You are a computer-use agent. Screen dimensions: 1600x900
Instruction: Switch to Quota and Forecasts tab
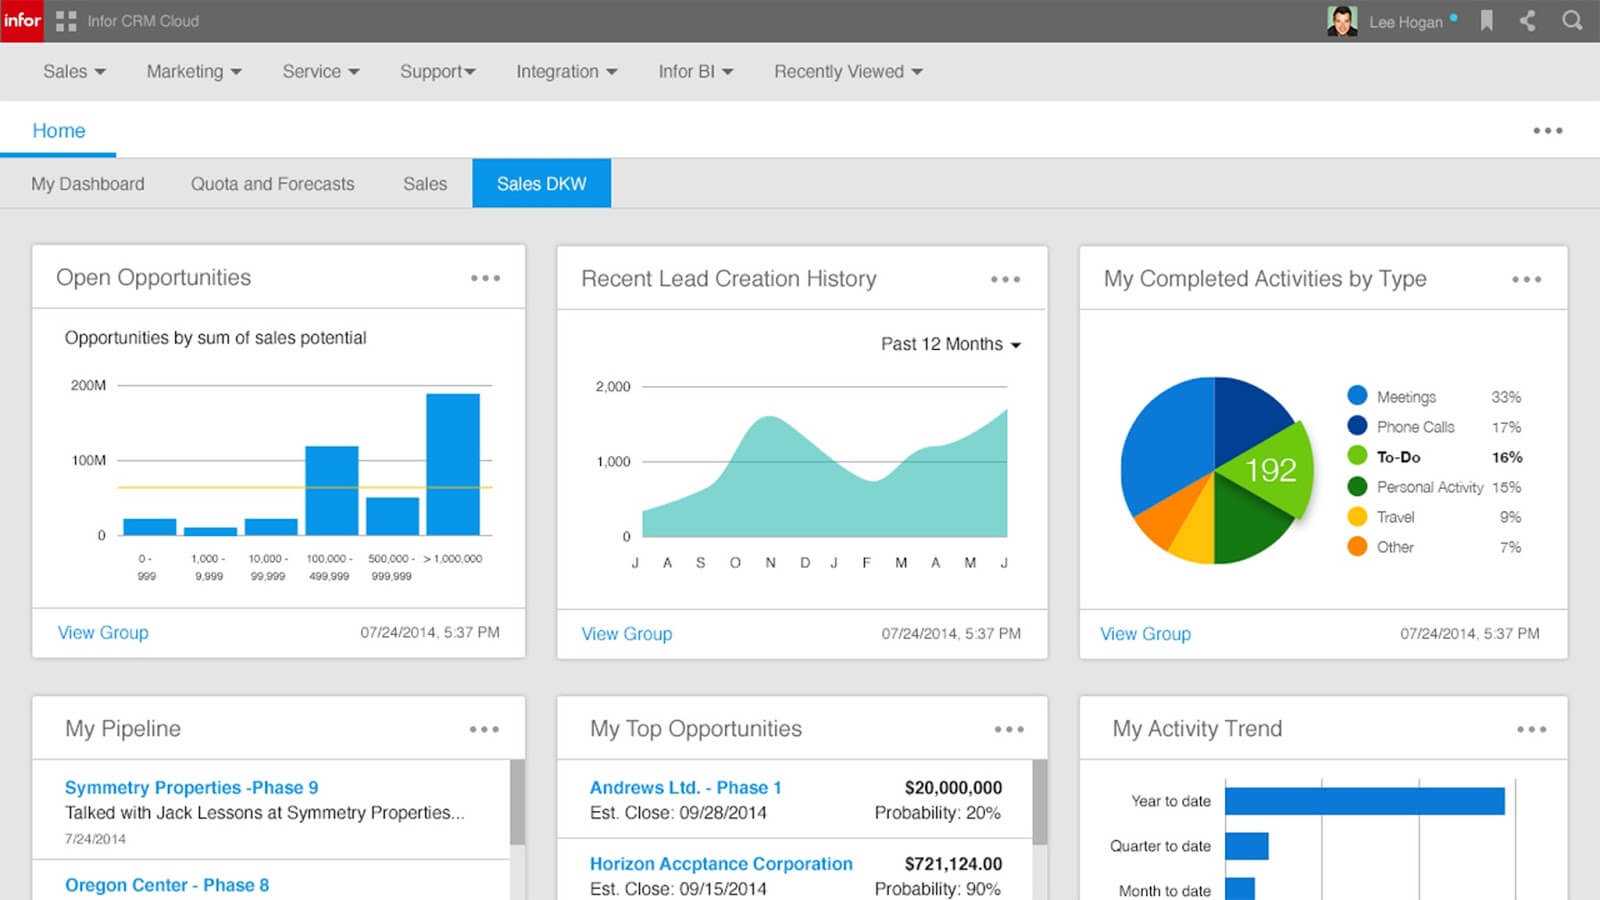[x=273, y=184]
